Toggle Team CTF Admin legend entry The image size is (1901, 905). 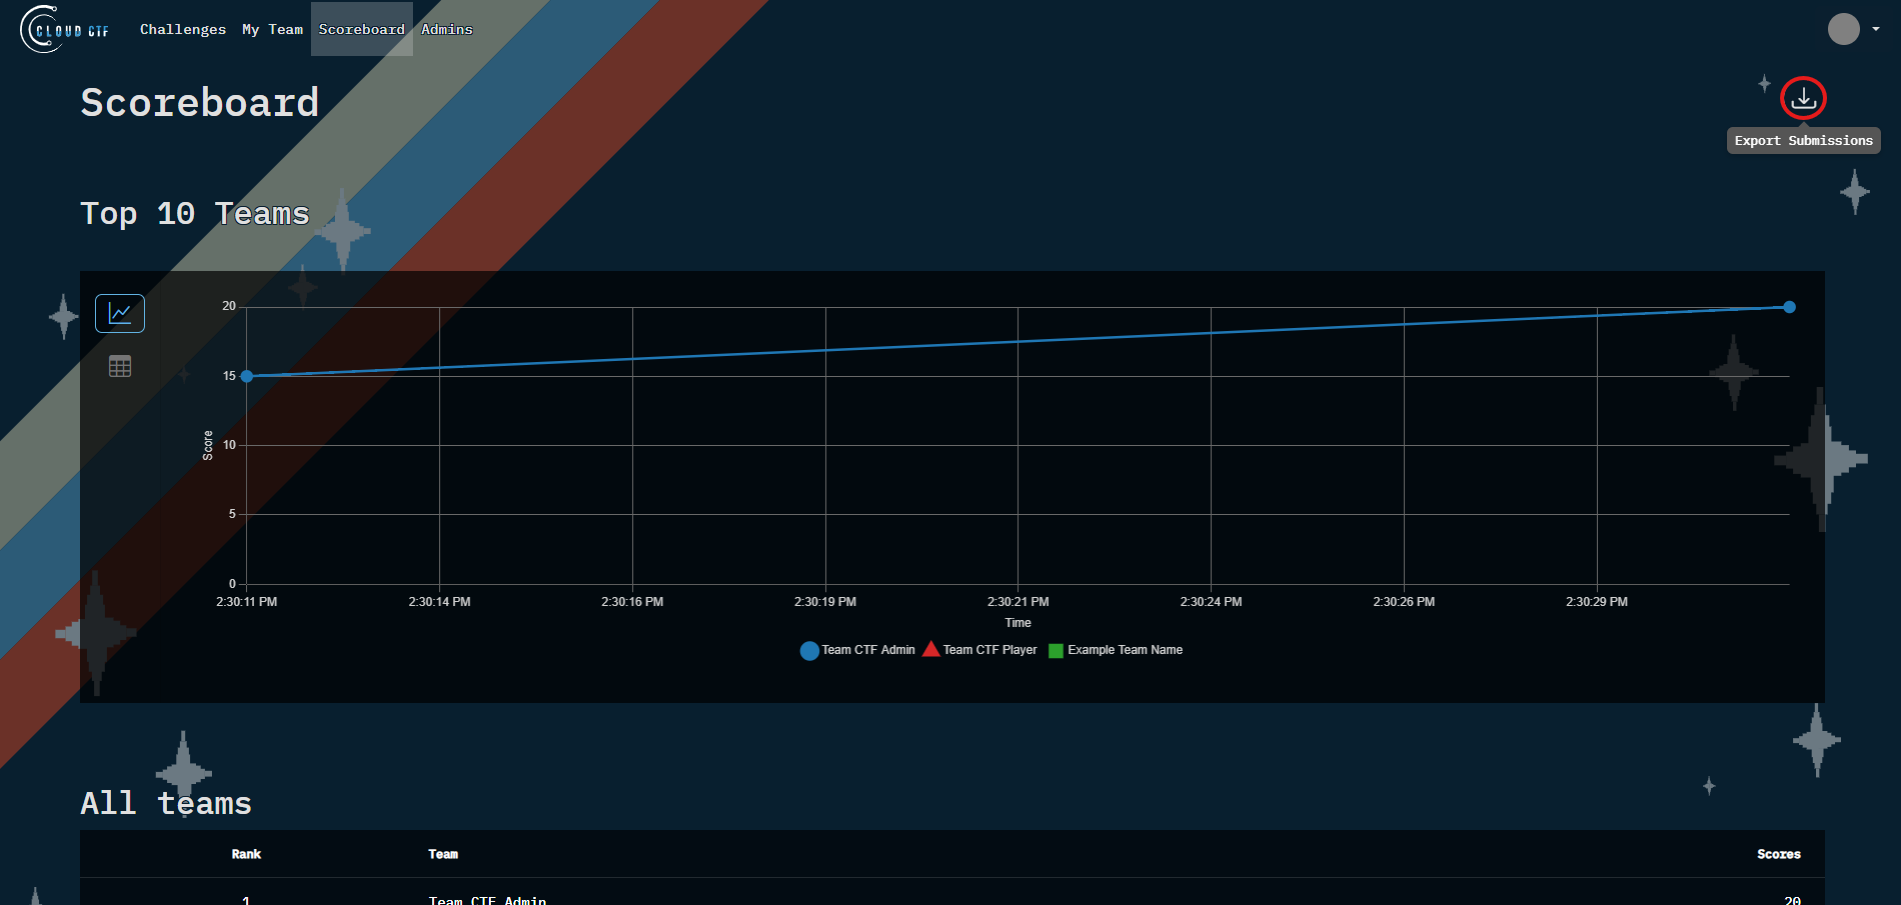pyautogui.click(x=858, y=650)
